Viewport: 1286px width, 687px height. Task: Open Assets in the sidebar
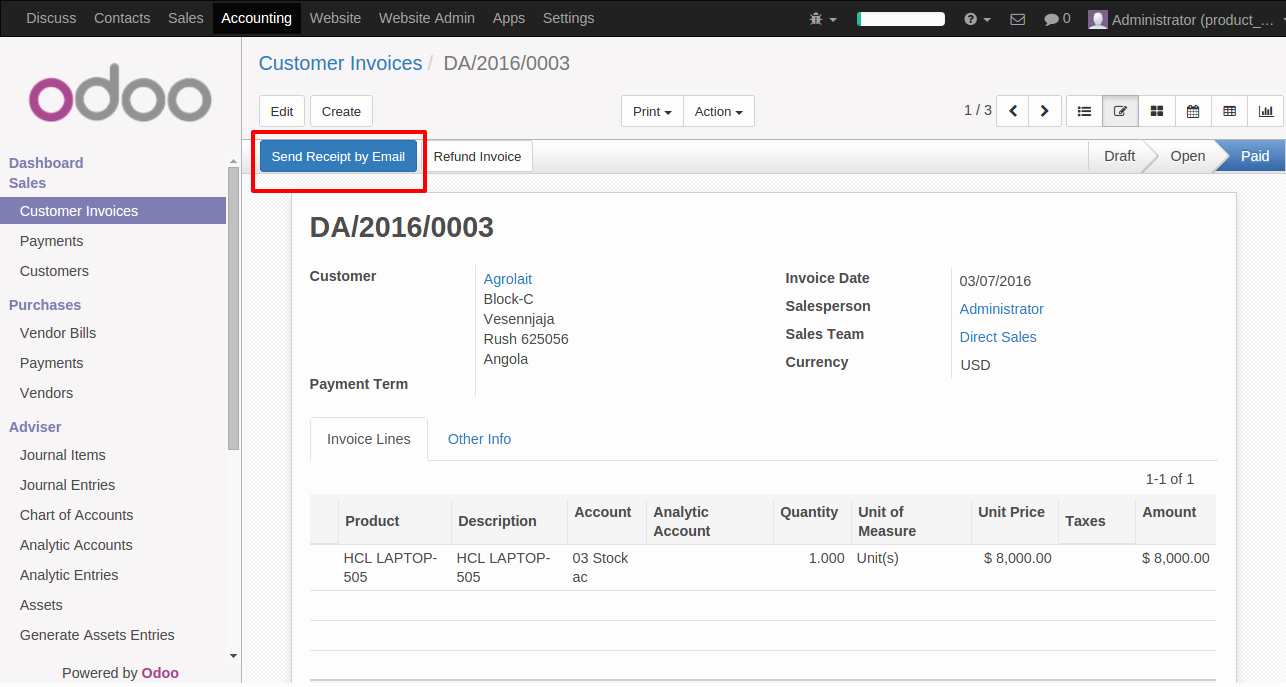[41, 605]
